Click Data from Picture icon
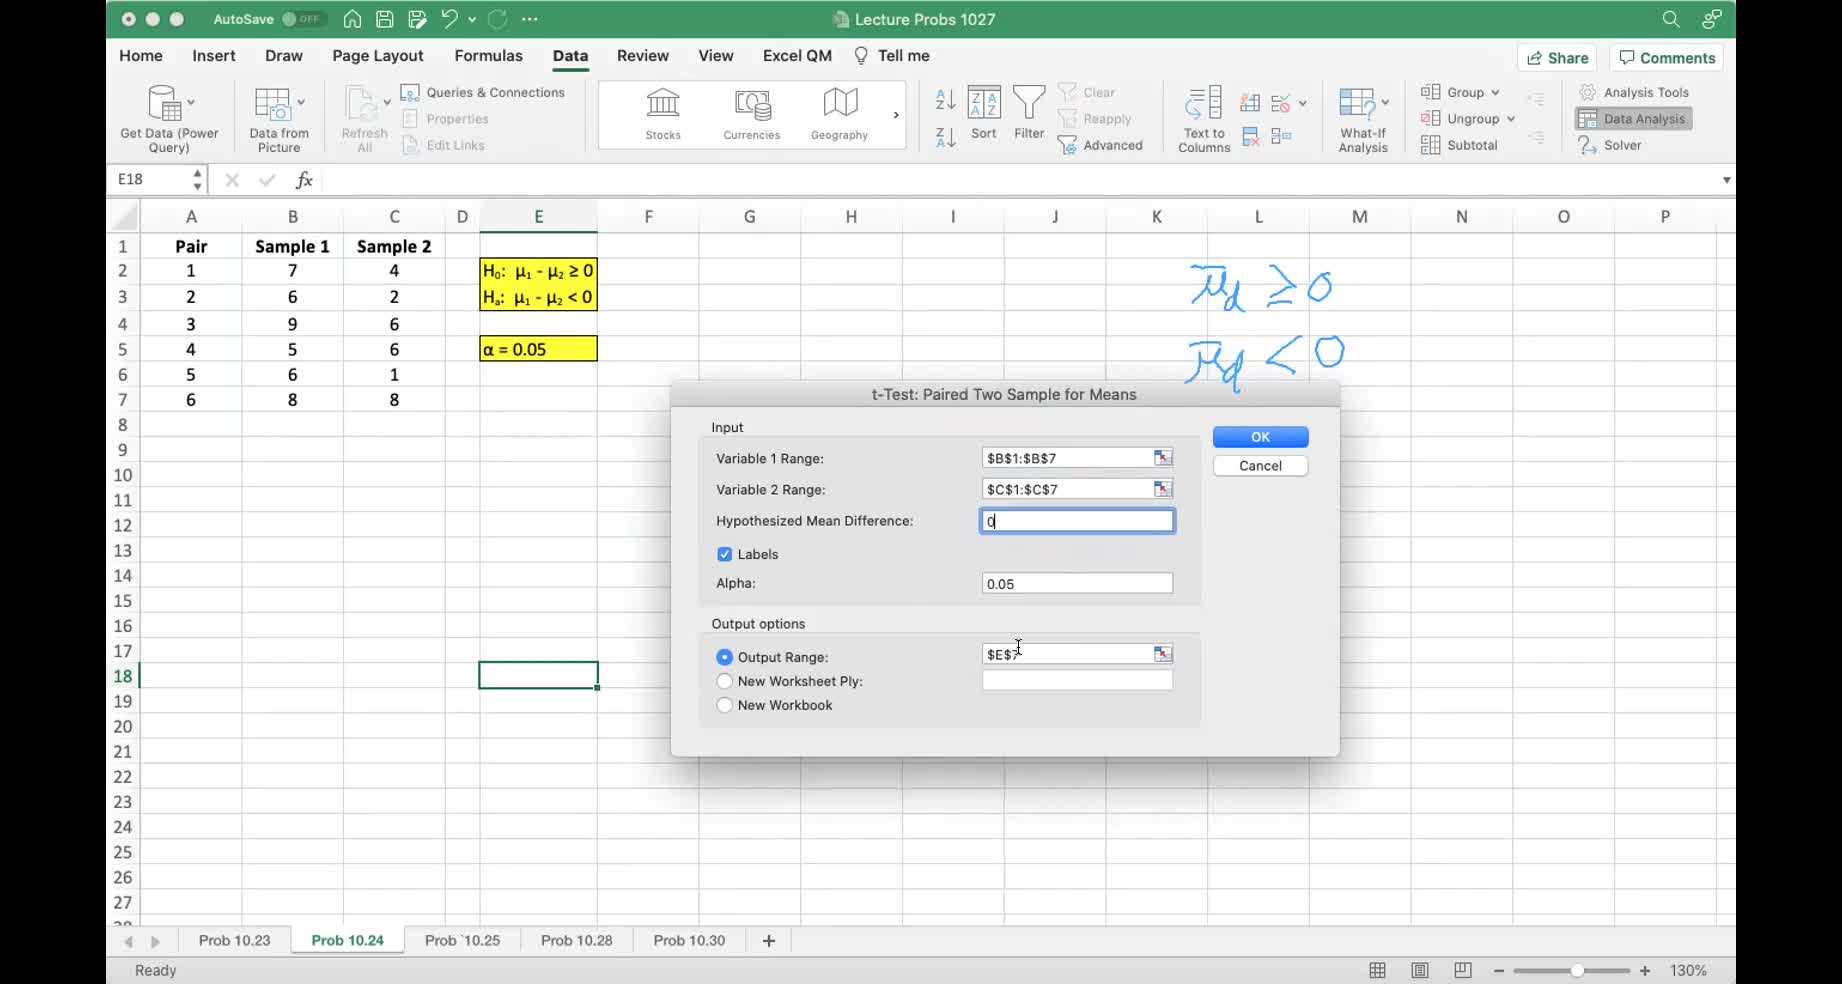 [x=272, y=103]
